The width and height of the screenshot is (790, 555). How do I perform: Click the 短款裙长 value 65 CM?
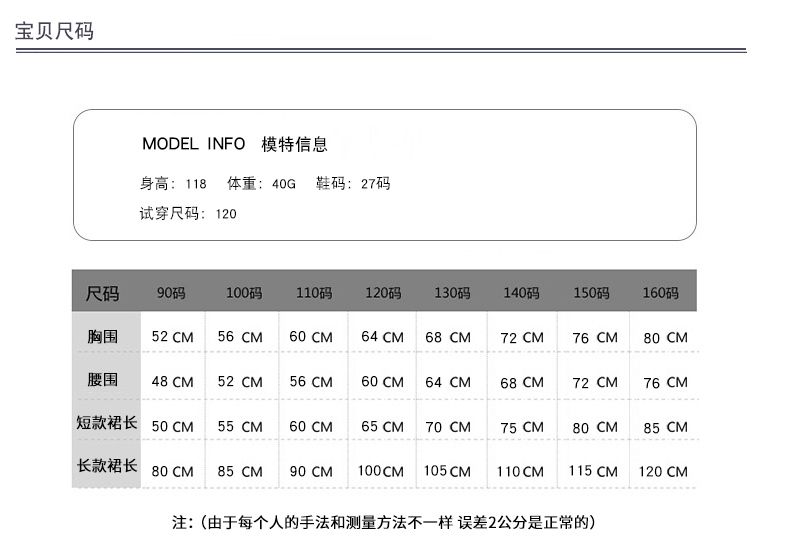click(x=383, y=427)
